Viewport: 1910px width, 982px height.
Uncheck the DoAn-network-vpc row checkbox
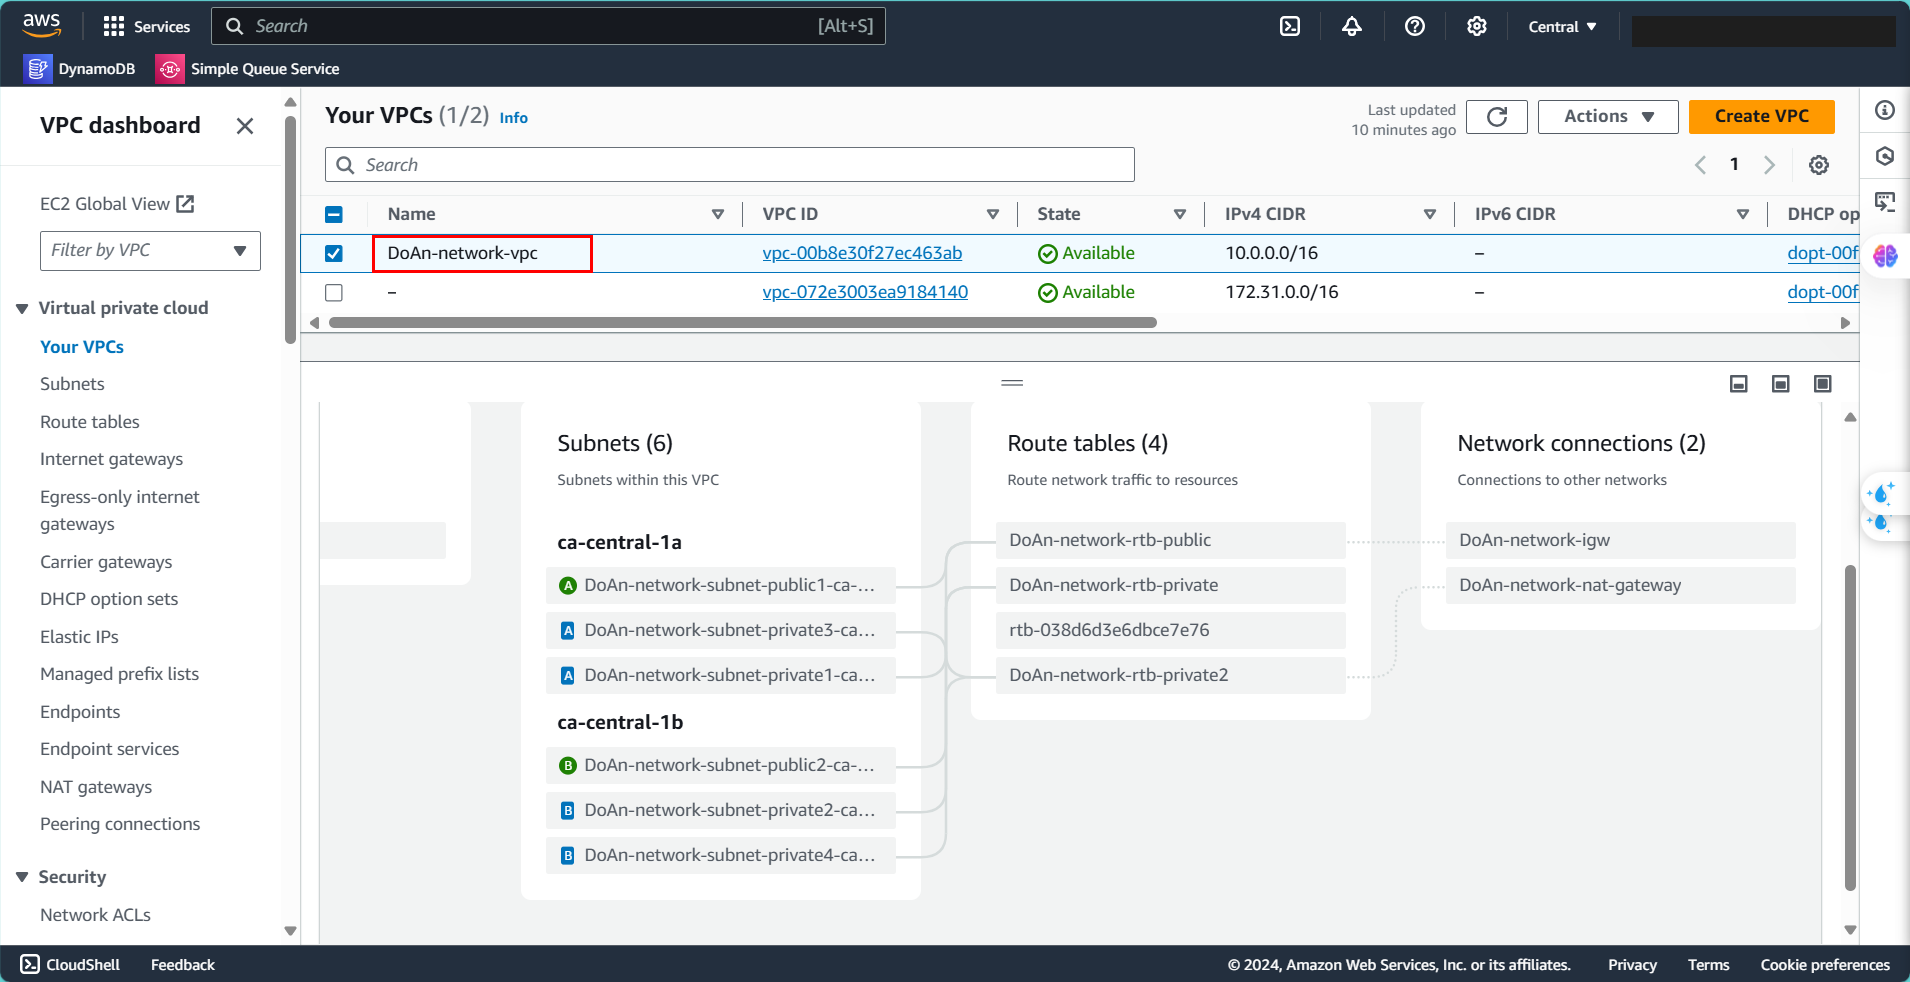click(334, 254)
